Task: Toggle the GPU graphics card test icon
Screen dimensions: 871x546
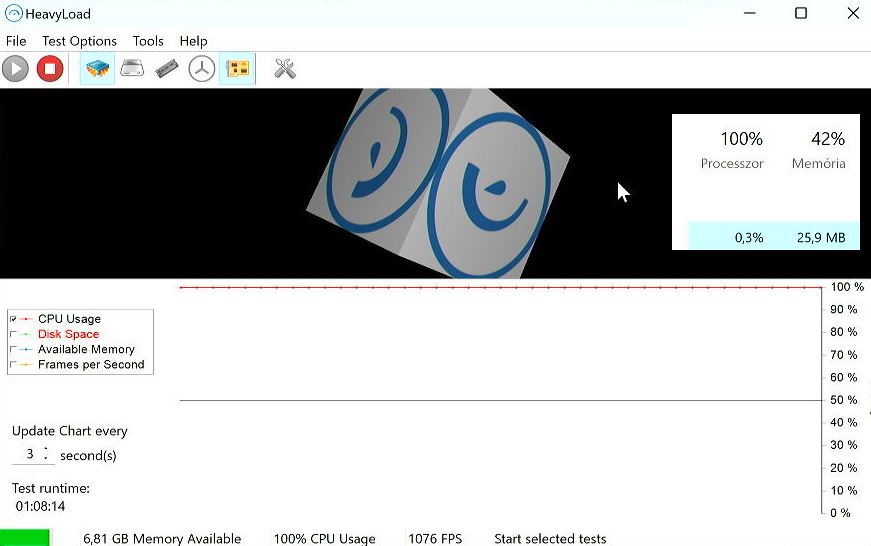Action: point(237,69)
